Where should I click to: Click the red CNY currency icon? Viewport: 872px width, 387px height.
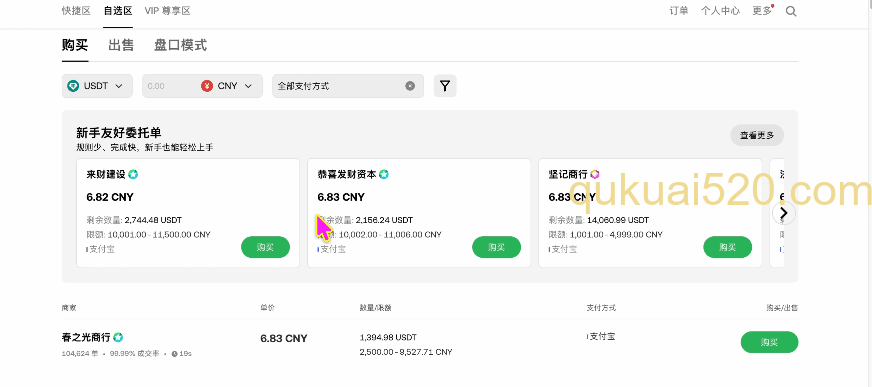[207, 86]
